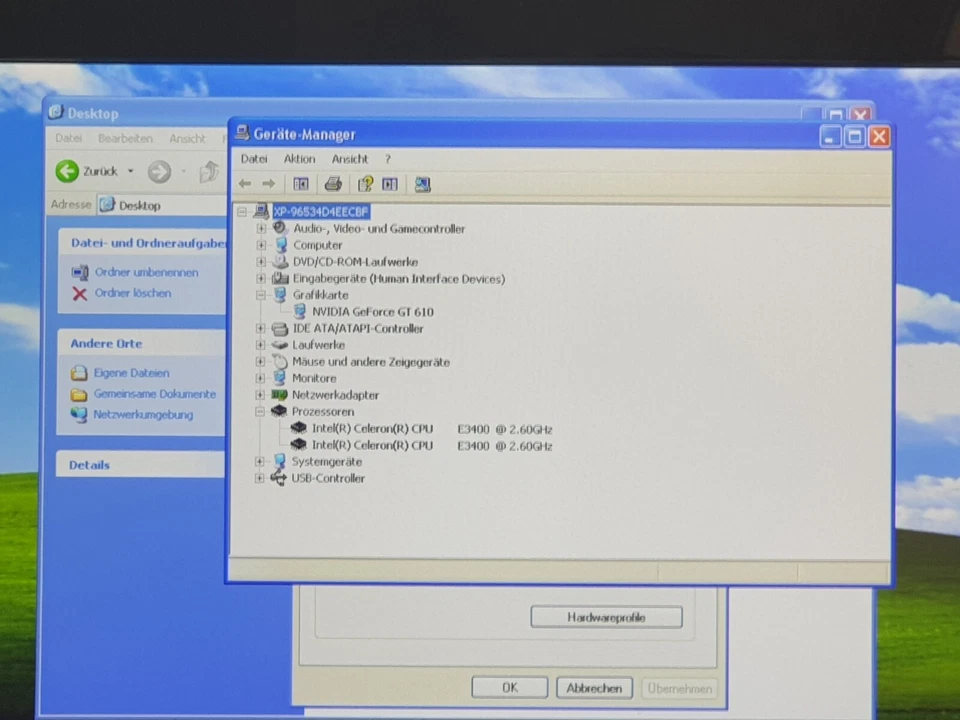The height and width of the screenshot is (720, 960).
Task: Click the Forward arrow in Geräte-Manager toolbar
Action: (268, 184)
